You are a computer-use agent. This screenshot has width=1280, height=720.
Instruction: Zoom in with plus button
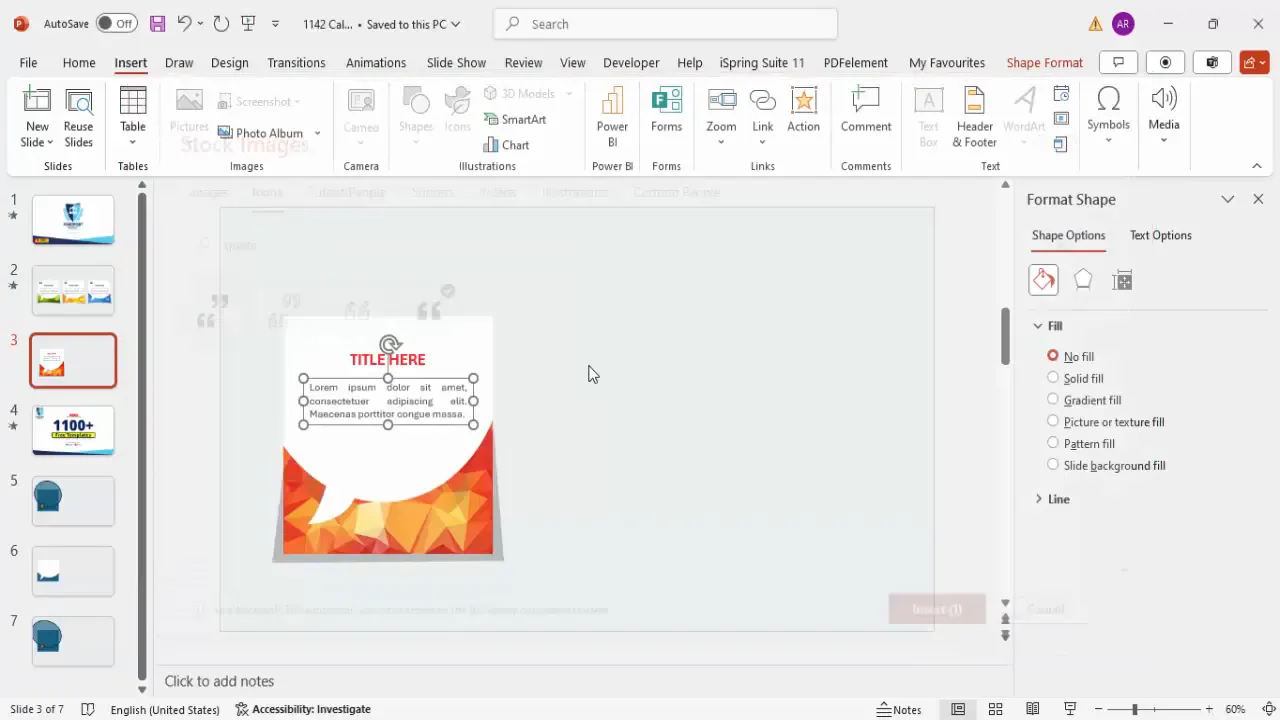point(1209,709)
